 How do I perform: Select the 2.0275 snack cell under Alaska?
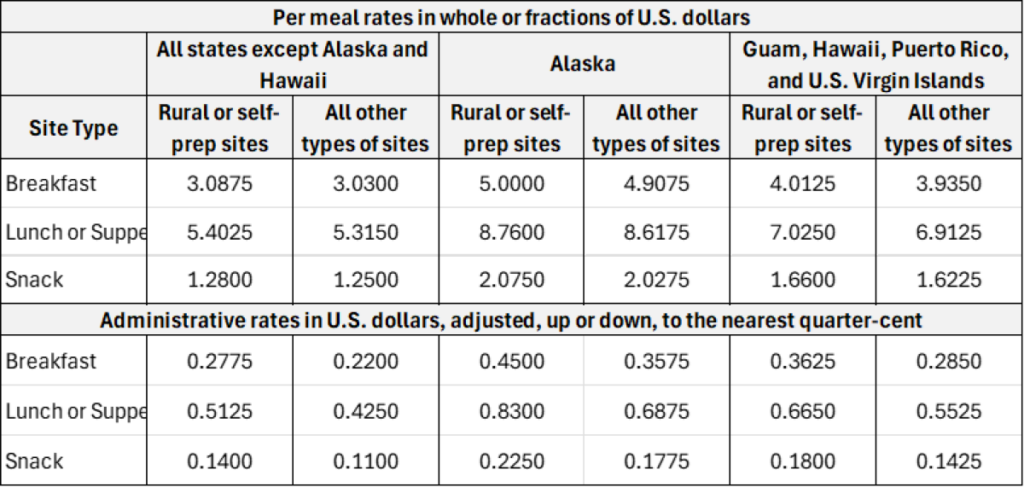click(x=656, y=280)
